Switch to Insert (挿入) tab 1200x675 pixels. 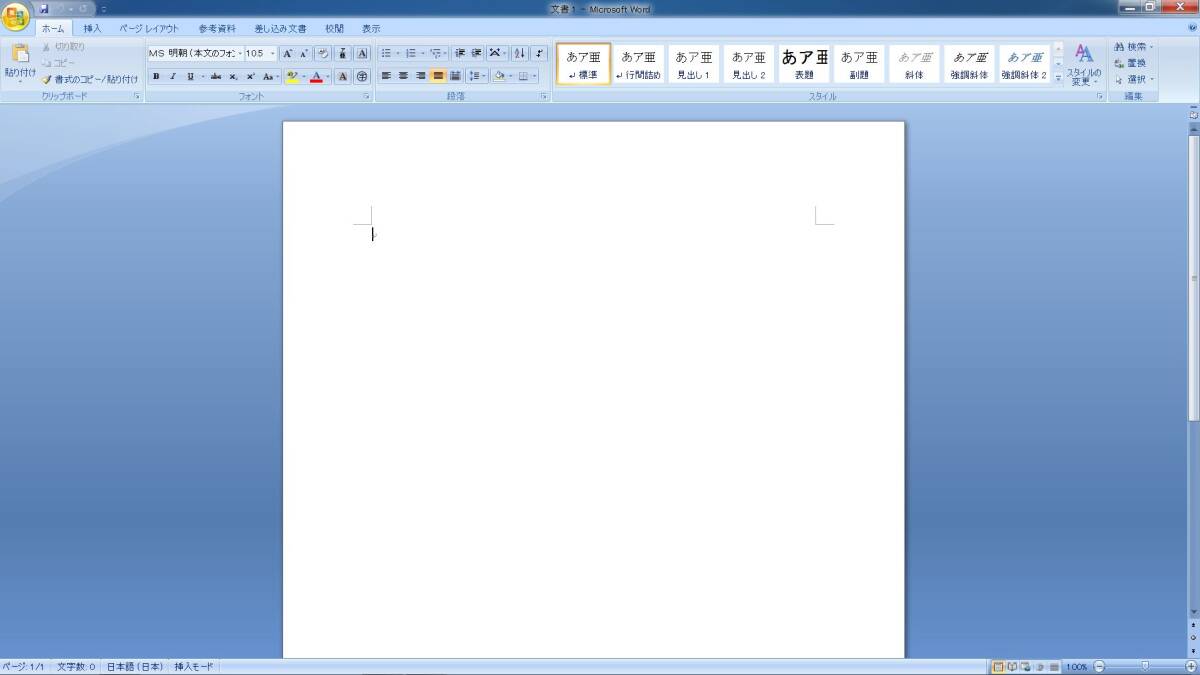(92, 29)
